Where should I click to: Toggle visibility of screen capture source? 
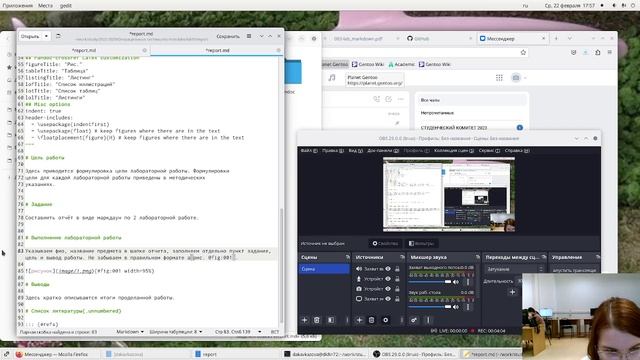(388, 299)
